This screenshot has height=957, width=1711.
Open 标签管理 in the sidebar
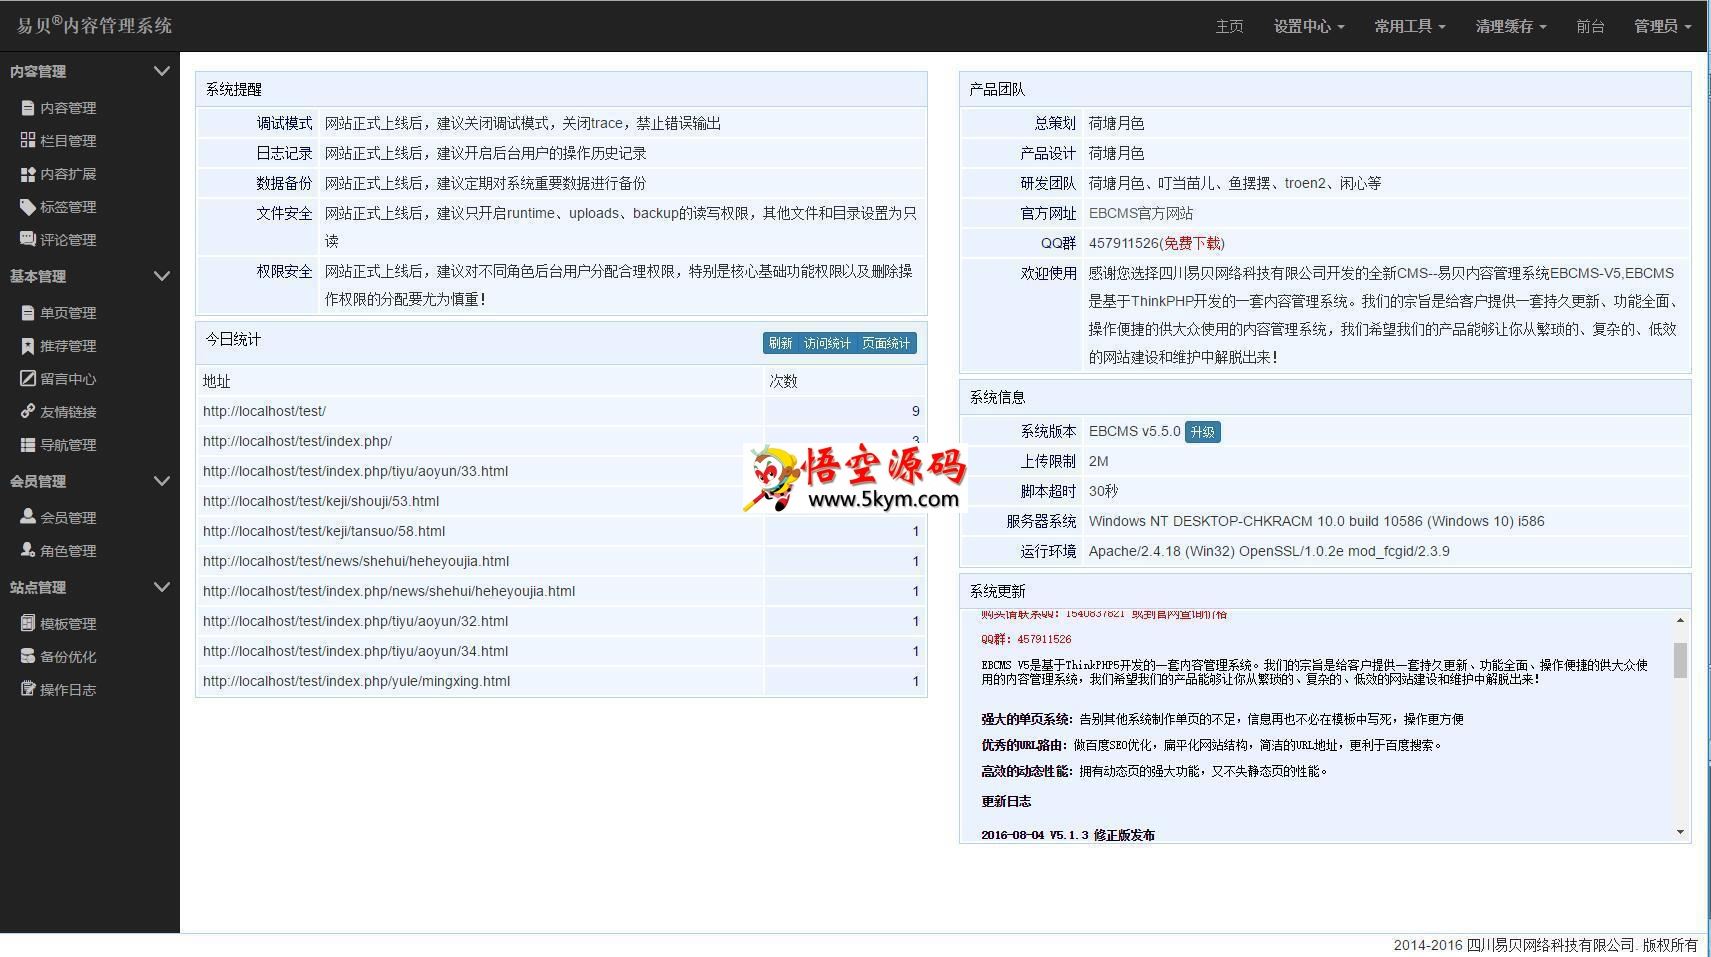coord(68,207)
